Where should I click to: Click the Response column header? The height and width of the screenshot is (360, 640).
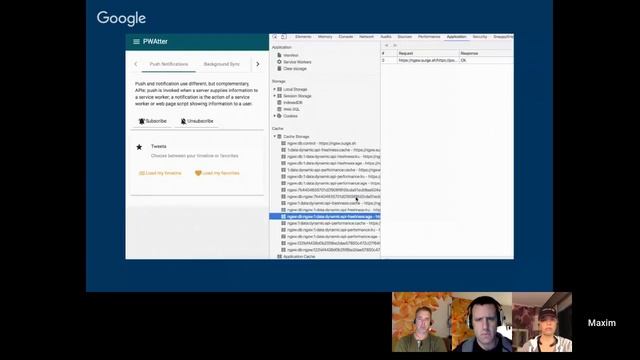click(x=486, y=53)
